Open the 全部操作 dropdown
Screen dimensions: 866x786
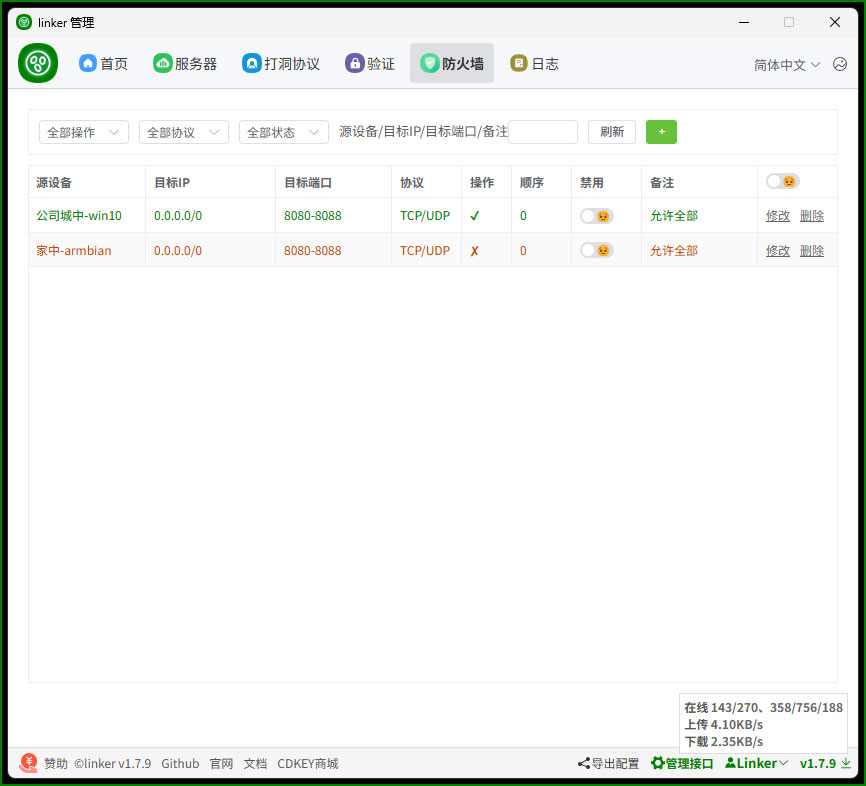click(x=83, y=131)
